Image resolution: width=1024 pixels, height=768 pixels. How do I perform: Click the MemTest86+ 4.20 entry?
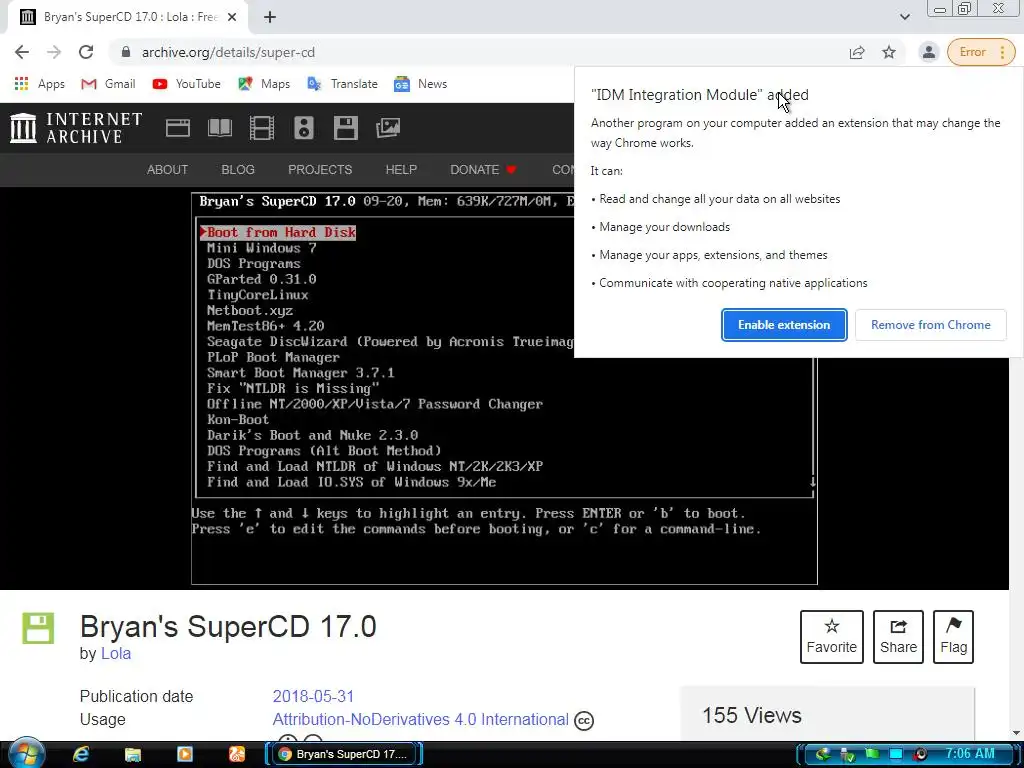coord(265,326)
